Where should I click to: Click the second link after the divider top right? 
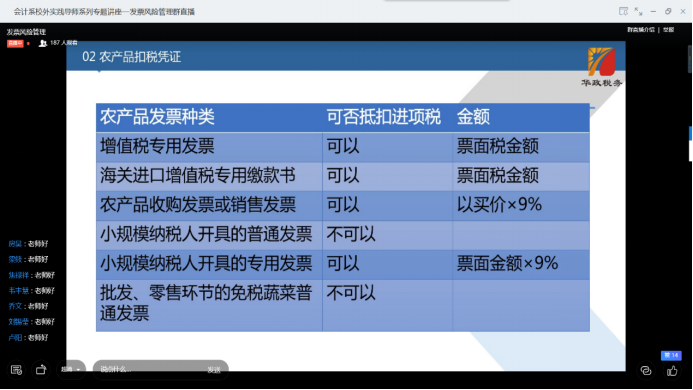tap(668, 30)
